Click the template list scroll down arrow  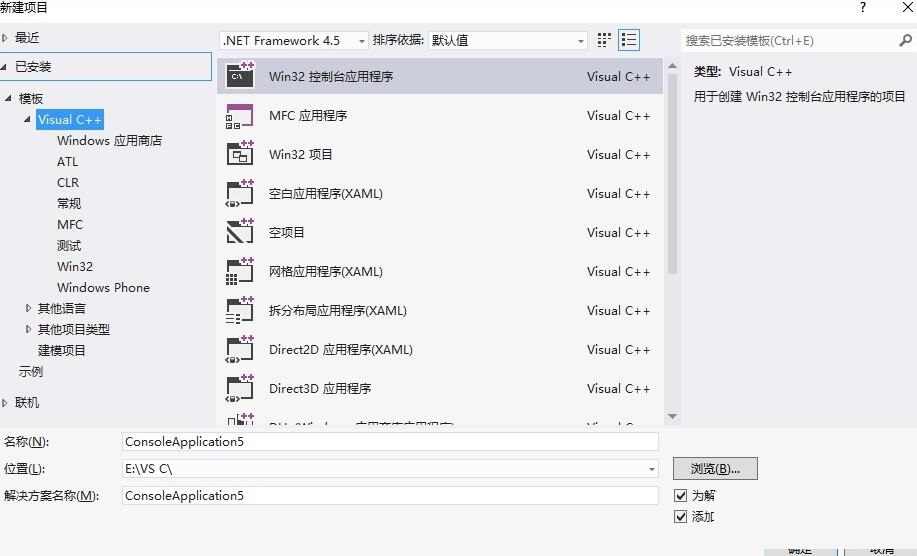point(673,416)
